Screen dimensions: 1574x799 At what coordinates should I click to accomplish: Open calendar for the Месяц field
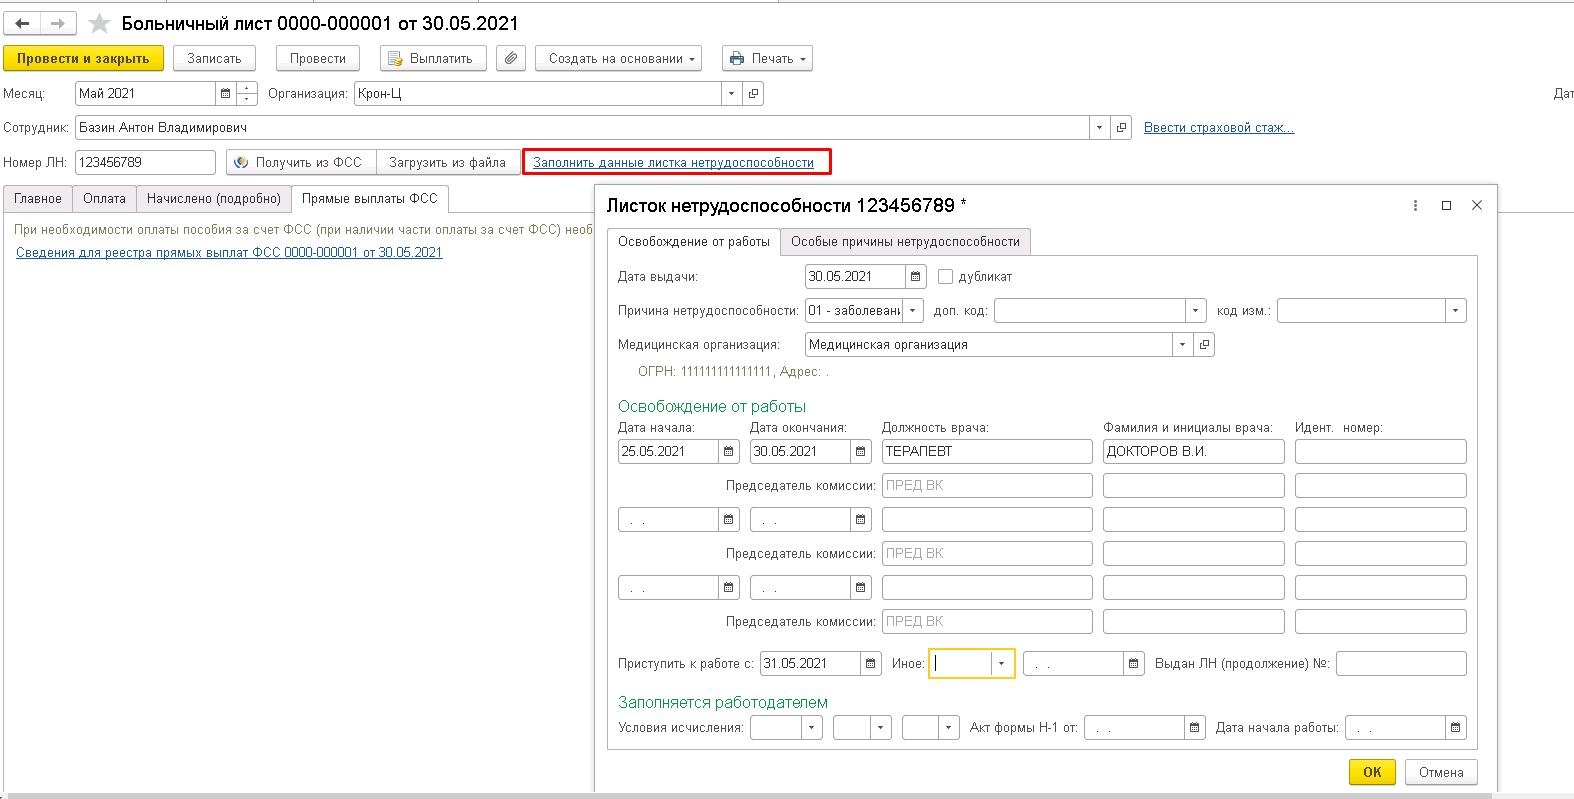tap(226, 94)
